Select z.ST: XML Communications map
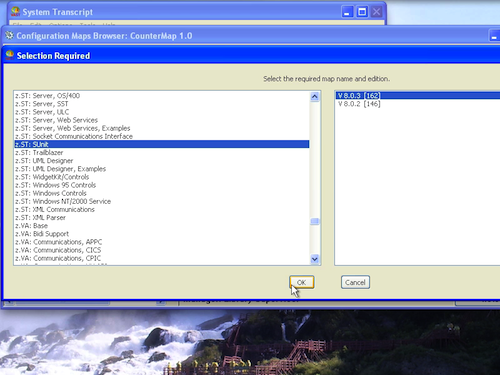500x375 pixels. tap(162, 209)
